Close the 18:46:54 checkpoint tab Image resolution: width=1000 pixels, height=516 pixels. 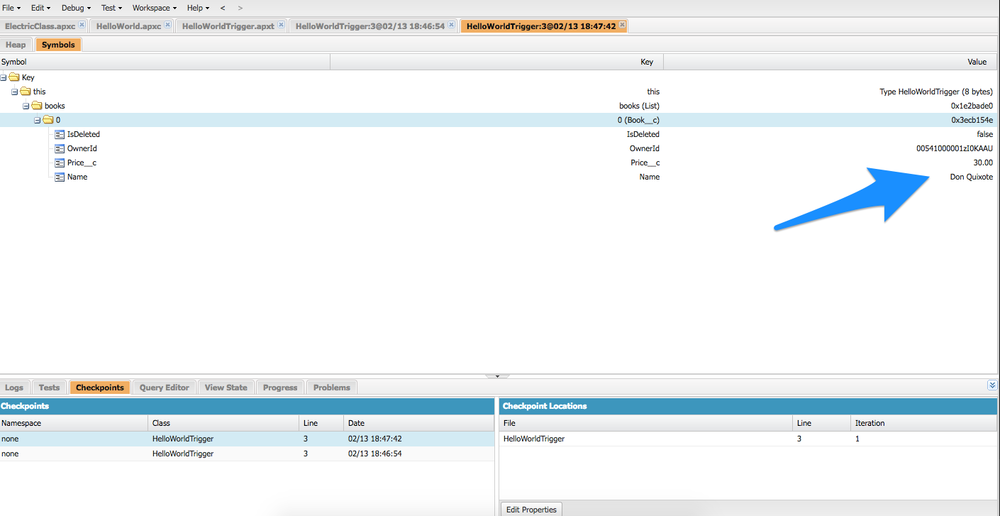coord(451,25)
